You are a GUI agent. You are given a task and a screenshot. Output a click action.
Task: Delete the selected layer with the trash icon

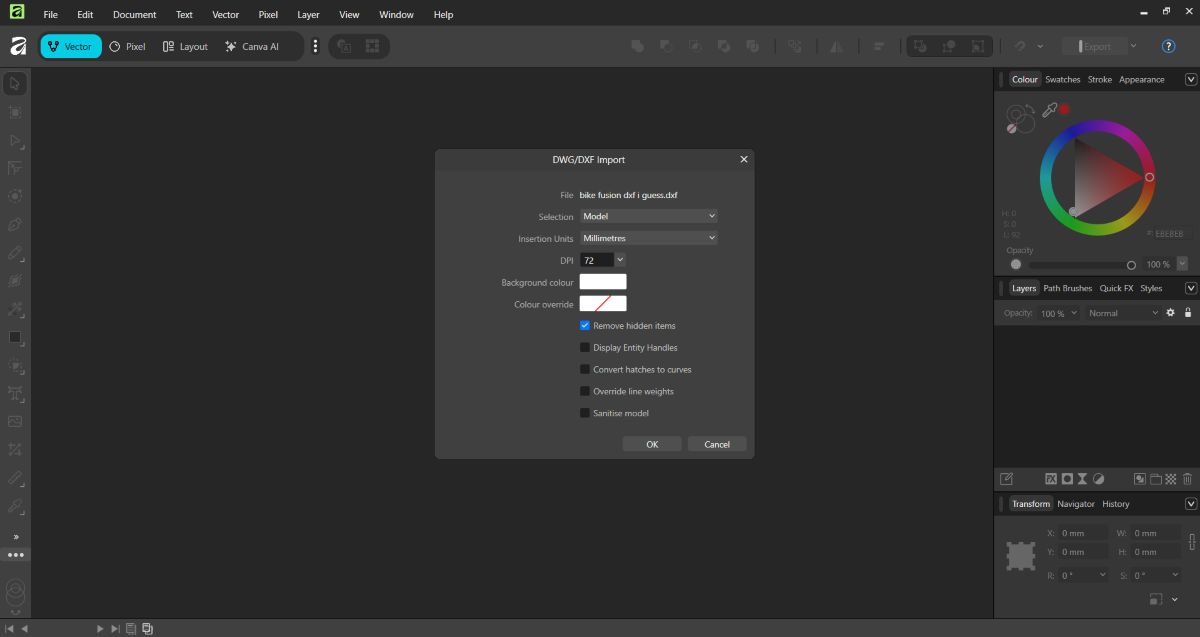[1186, 479]
